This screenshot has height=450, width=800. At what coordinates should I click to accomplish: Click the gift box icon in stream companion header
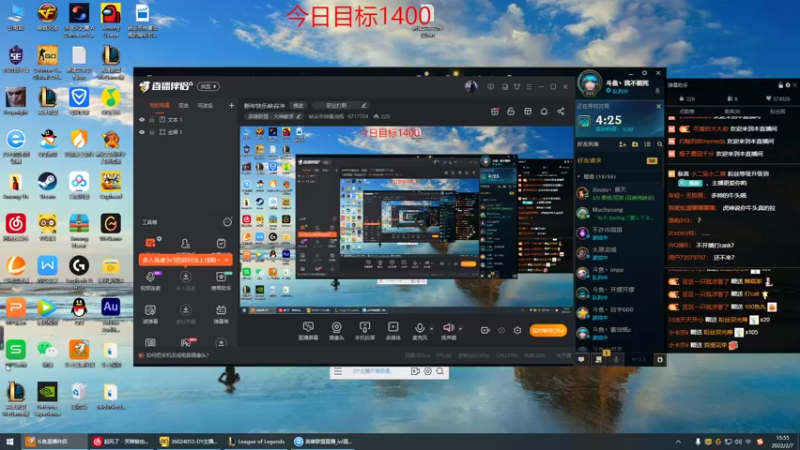(494, 111)
